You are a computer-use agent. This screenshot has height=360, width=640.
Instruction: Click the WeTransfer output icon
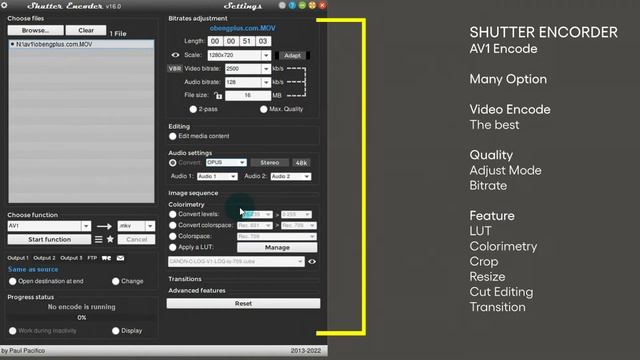click(x=106, y=258)
